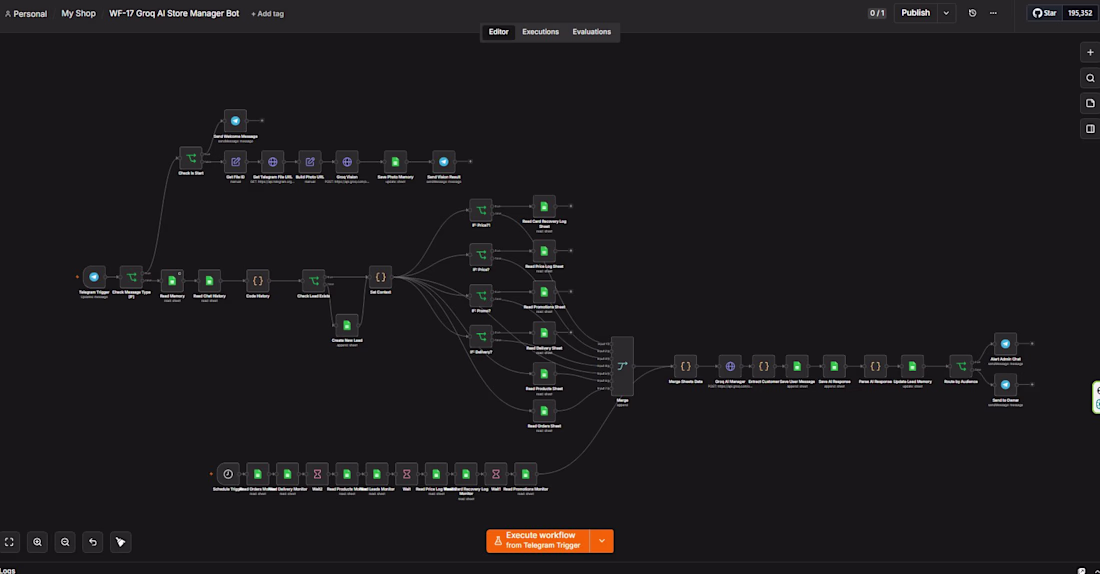Select the Groq AI Manager node
Image resolution: width=1100 pixels, height=574 pixels.
click(730, 366)
